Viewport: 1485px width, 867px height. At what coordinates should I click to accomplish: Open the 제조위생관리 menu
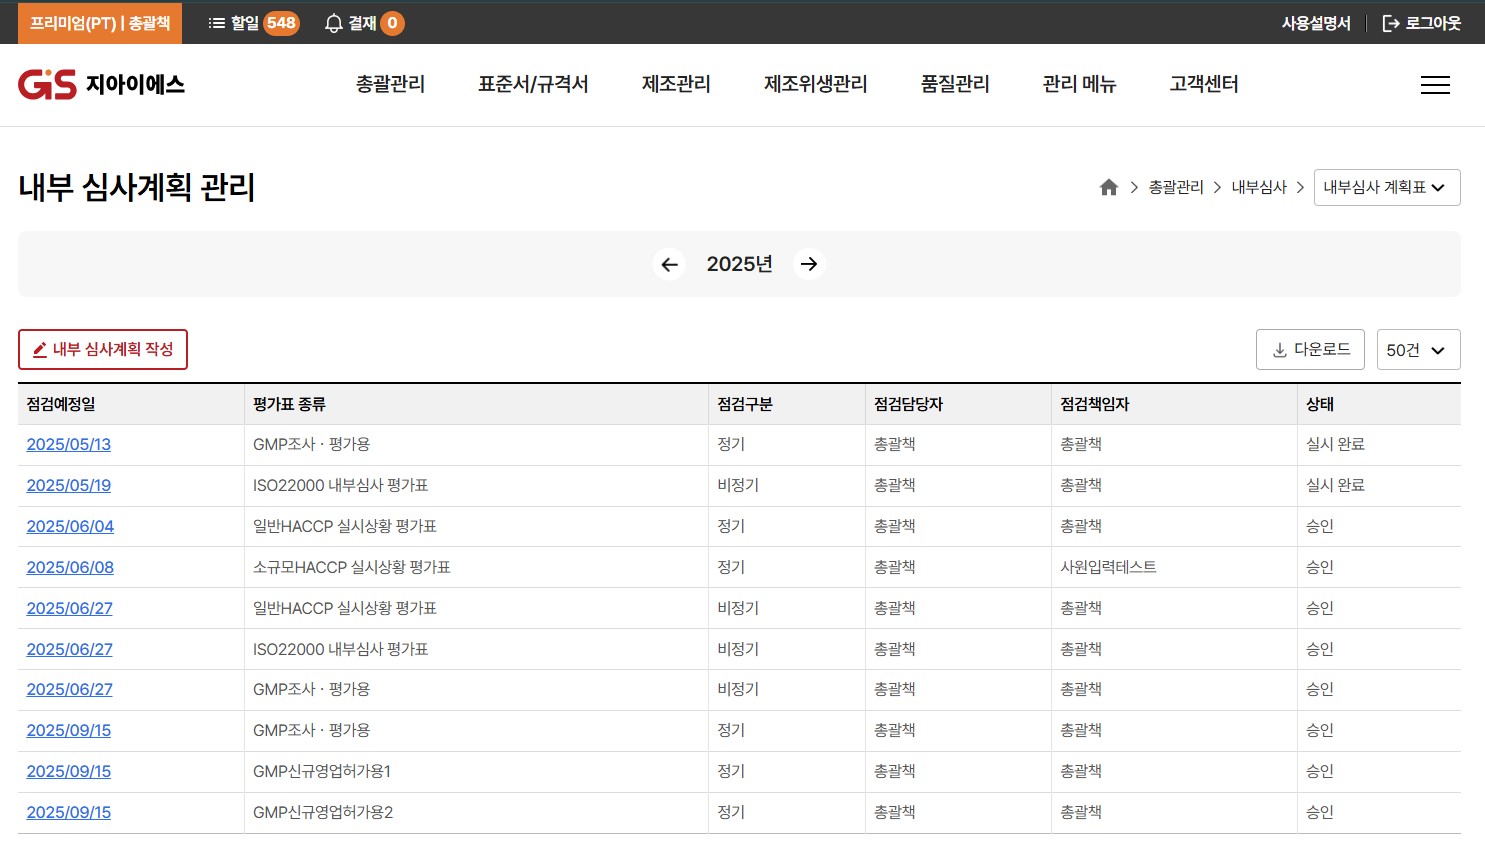click(815, 85)
